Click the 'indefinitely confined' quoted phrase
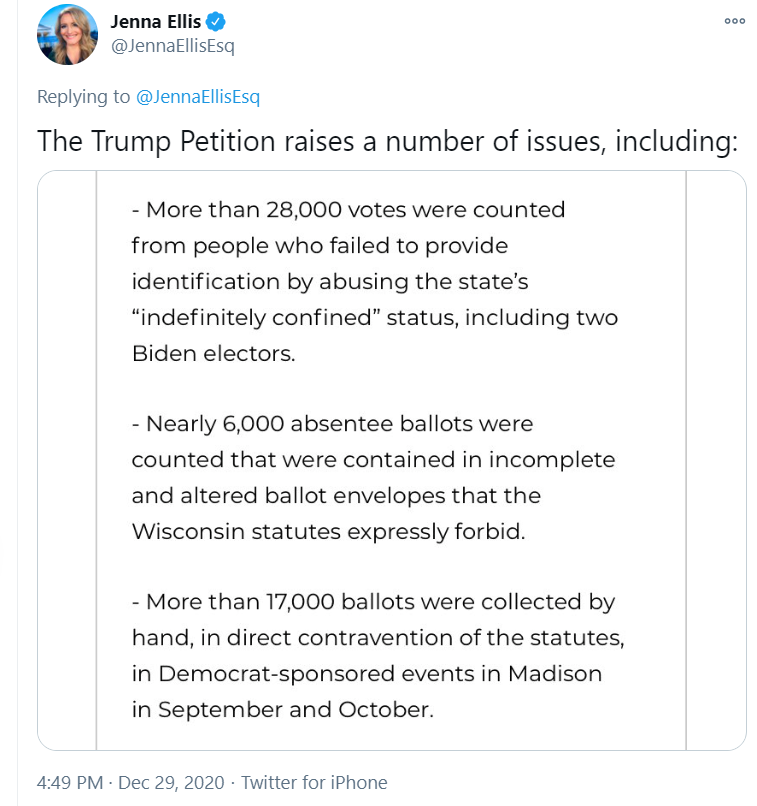This screenshot has width=757, height=806. [256, 318]
